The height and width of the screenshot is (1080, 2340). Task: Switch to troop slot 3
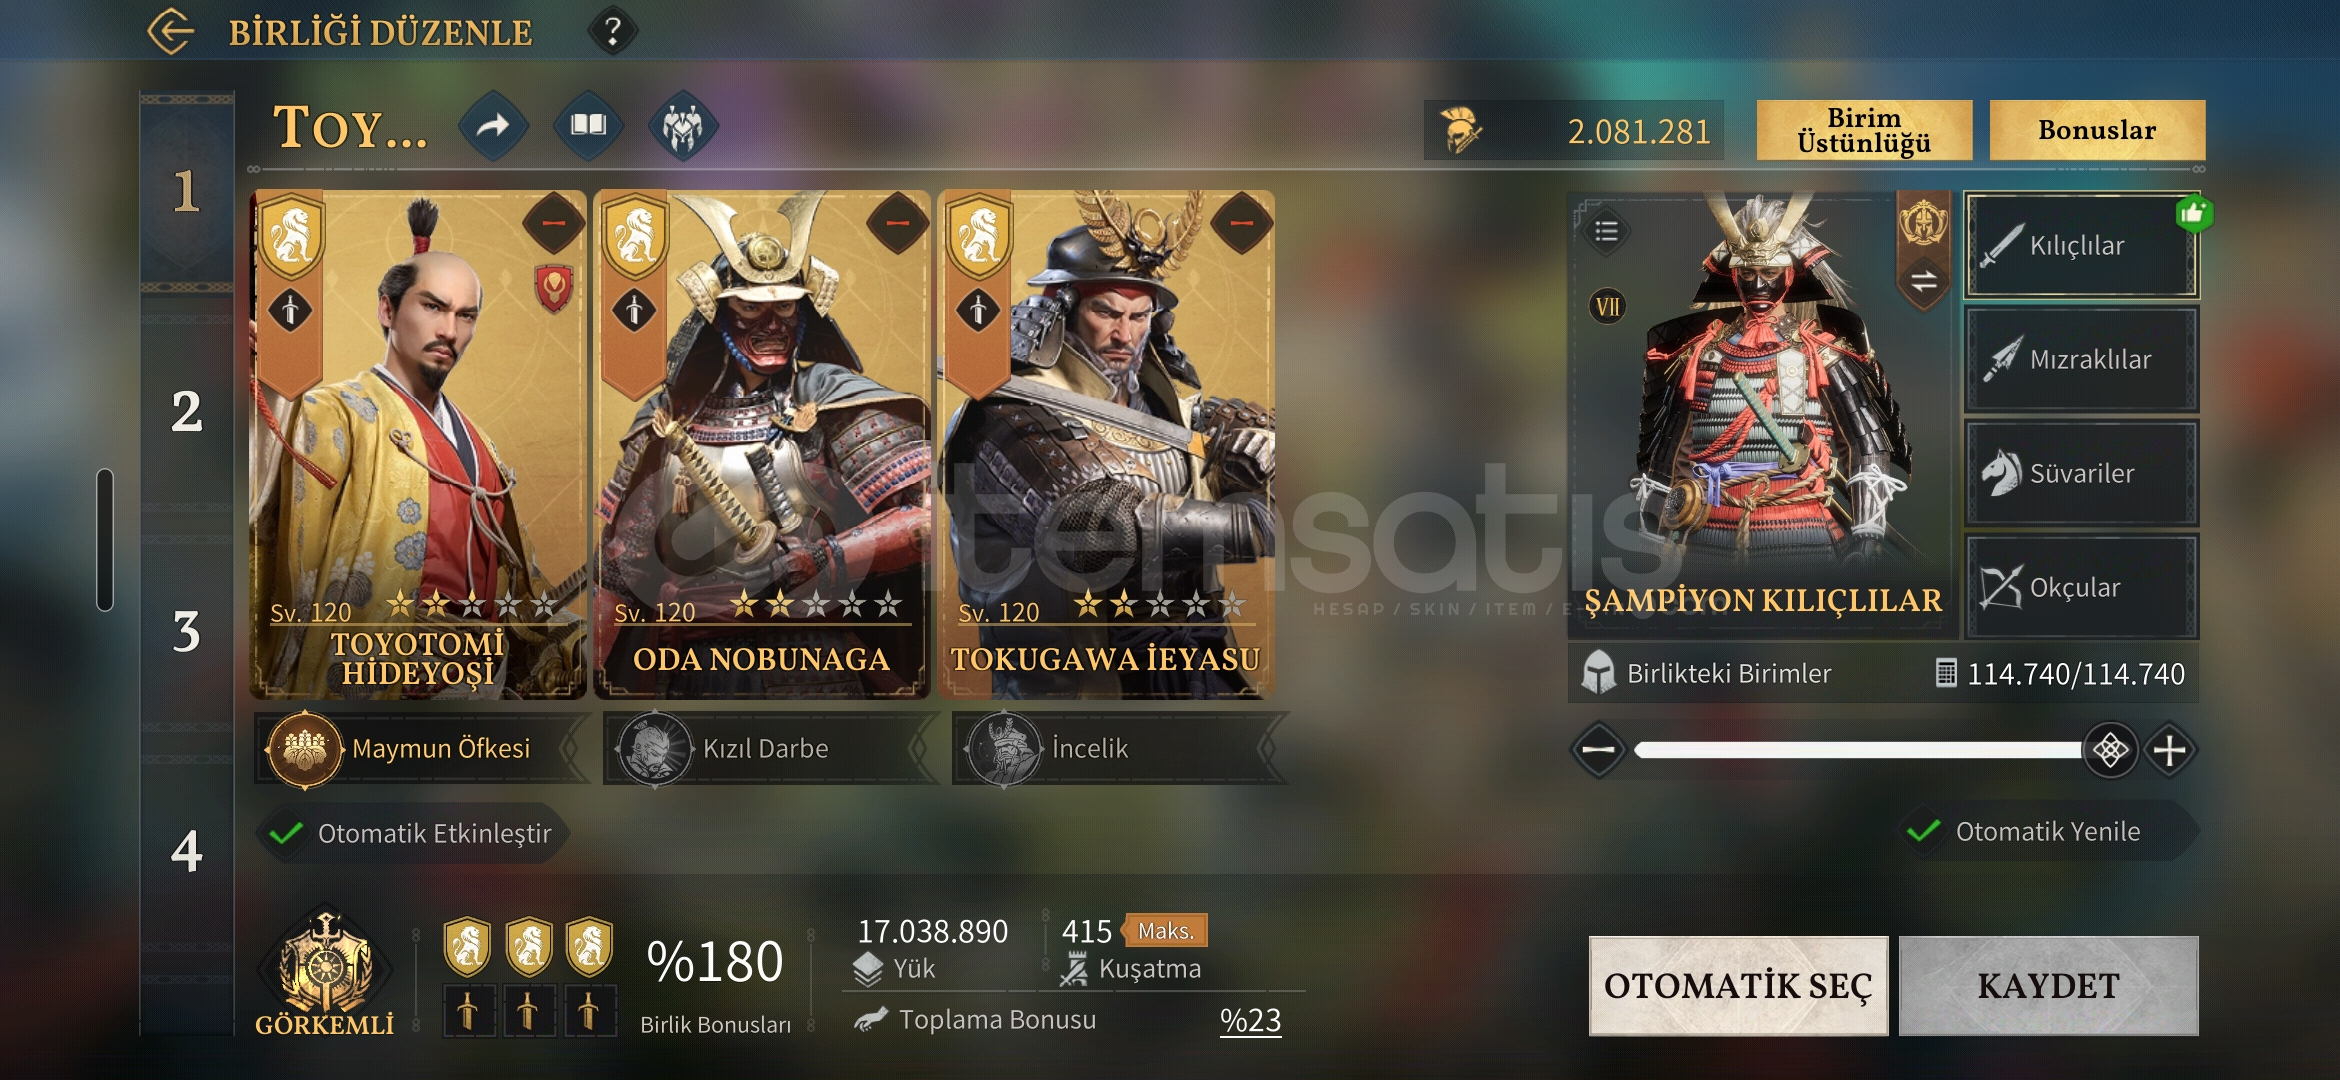point(186,631)
